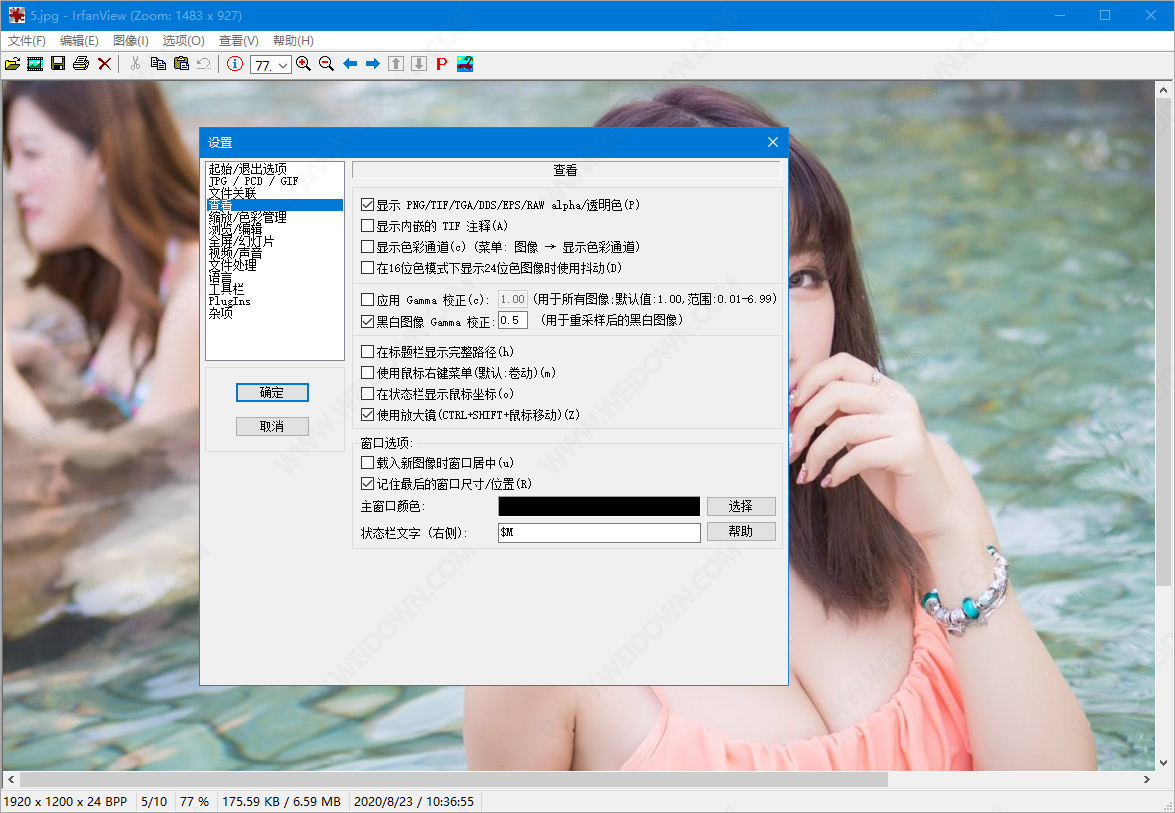This screenshot has height=813, width=1175.
Task: Open image information with the red 'i' icon
Action: (x=235, y=64)
